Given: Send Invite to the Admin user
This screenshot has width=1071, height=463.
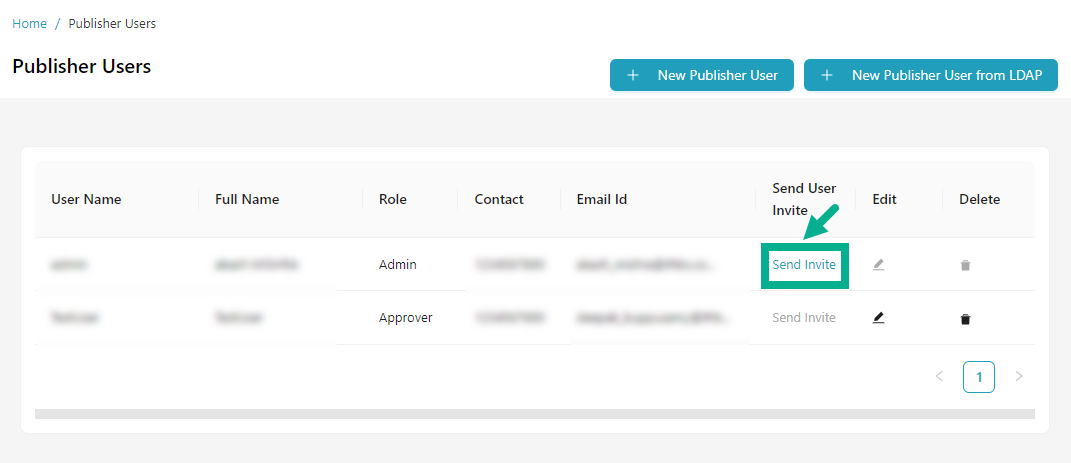Looking at the screenshot, I should pos(804,265).
